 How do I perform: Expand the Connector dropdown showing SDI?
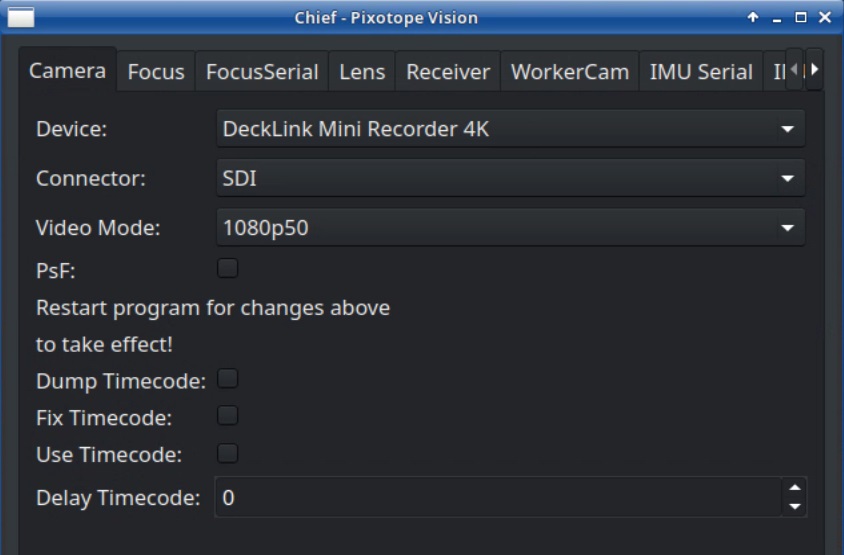pyautogui.click(x=510, y=179)
